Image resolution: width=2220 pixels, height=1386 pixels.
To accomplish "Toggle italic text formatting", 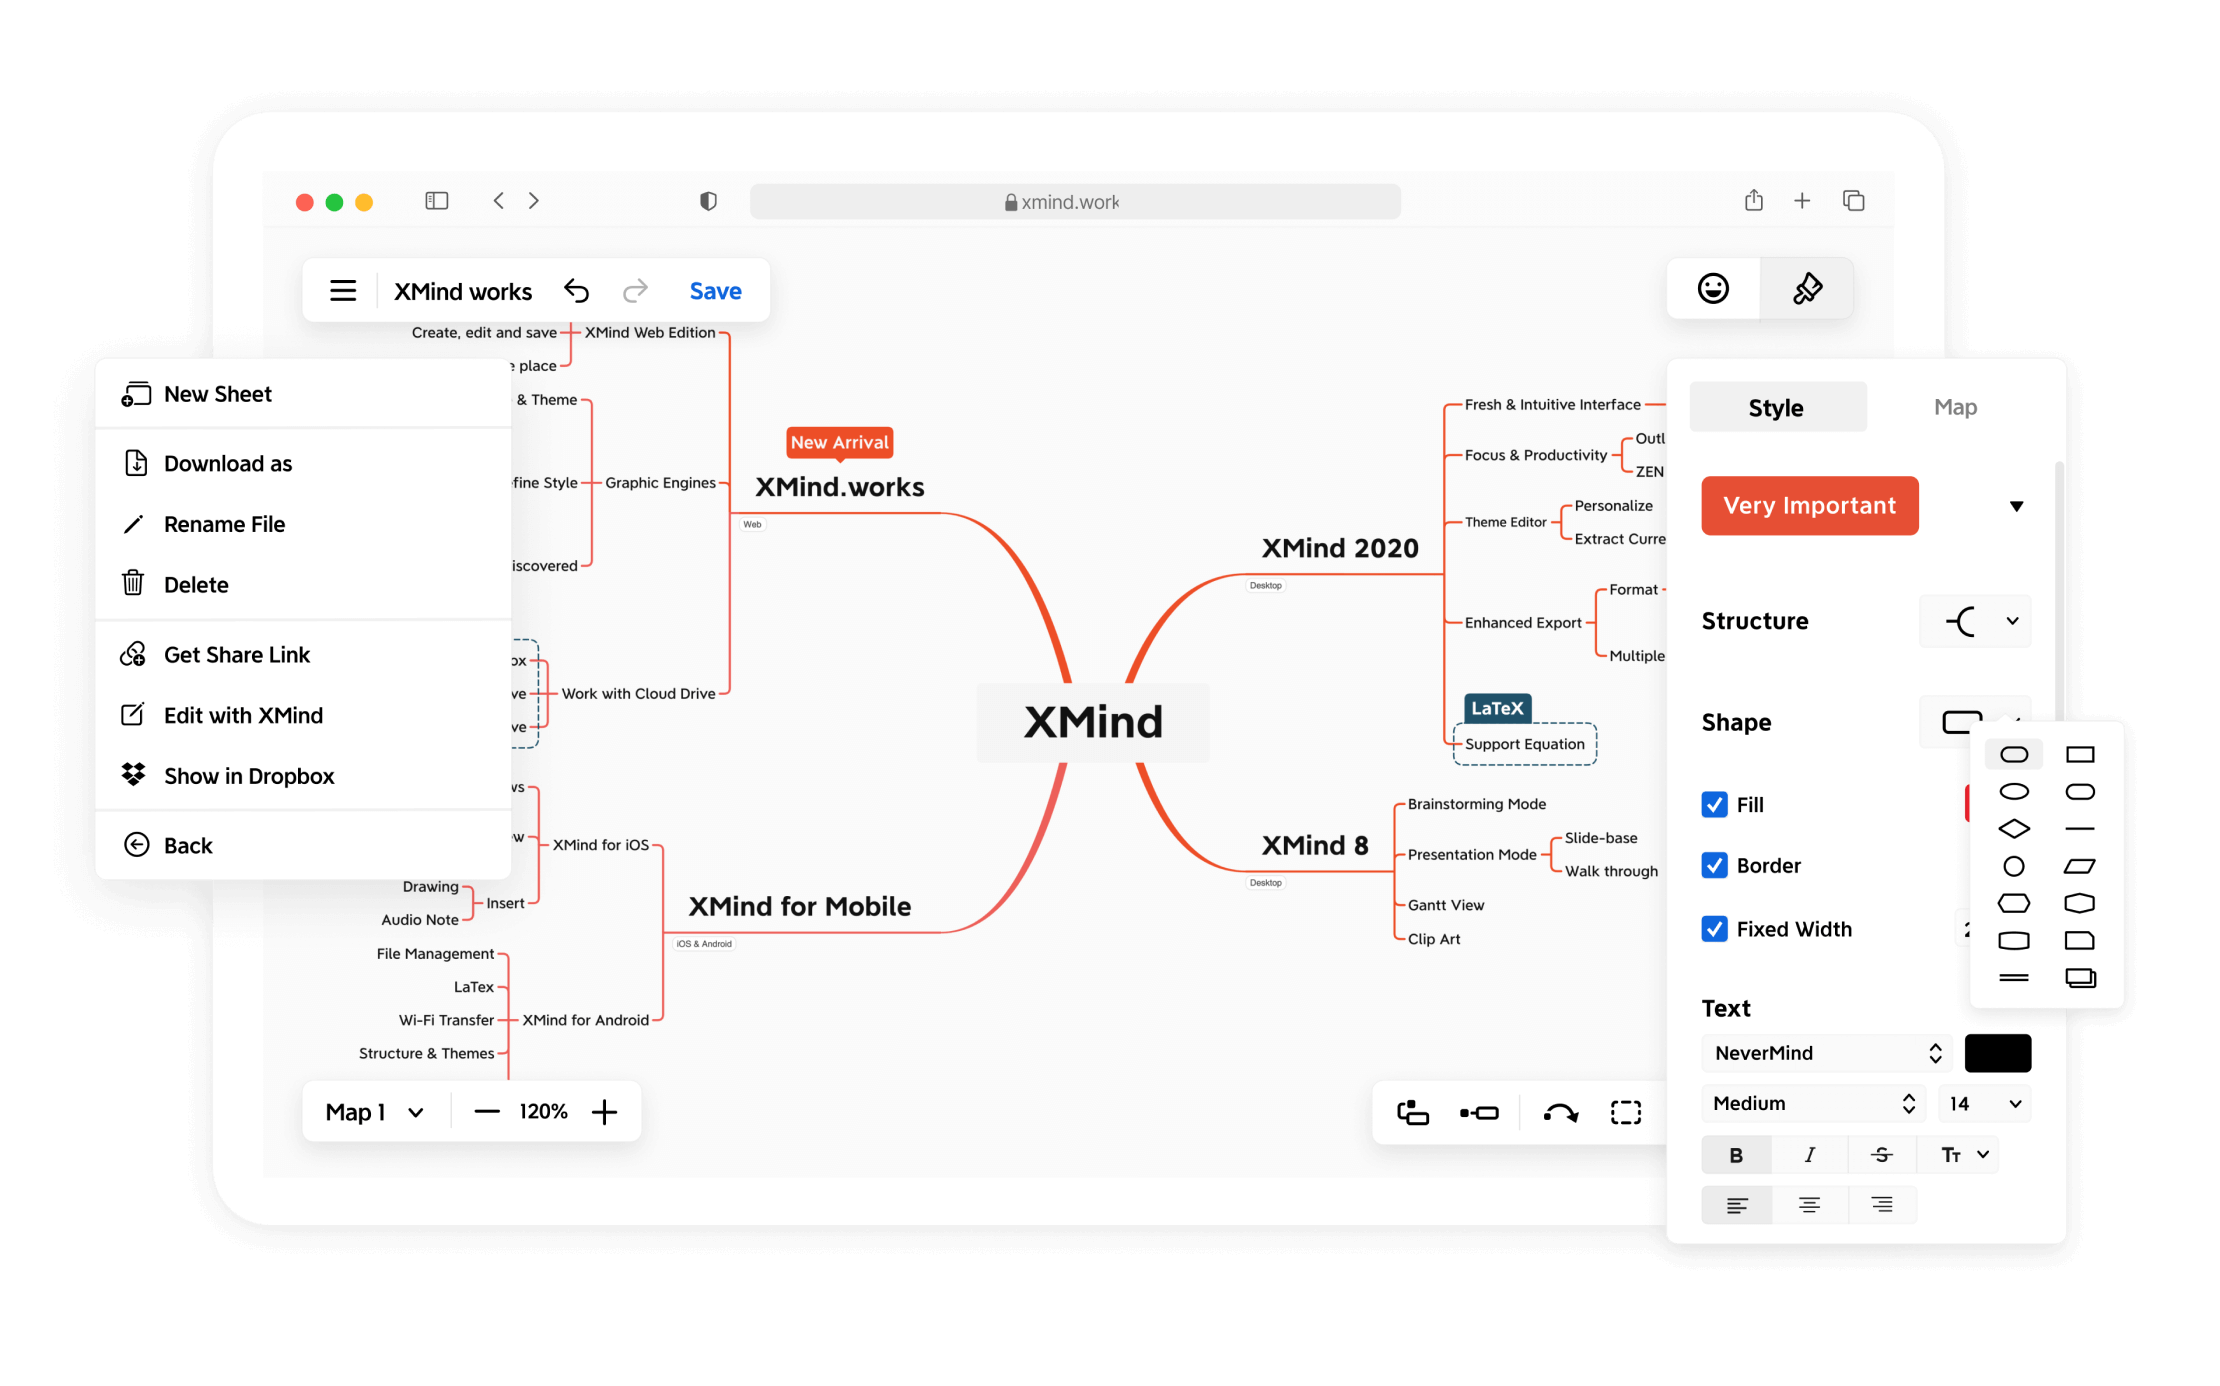I will pyautogui.click(x=1809, y=1155).
